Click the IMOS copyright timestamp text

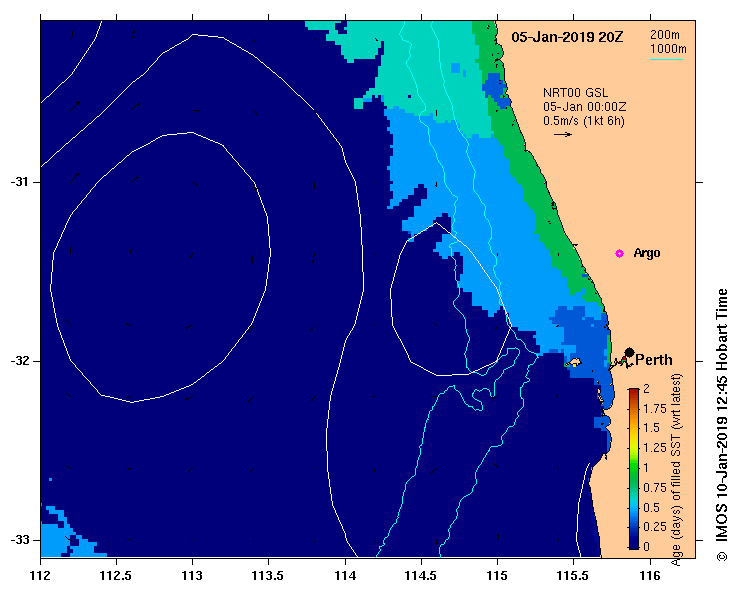tap(722, 425)
